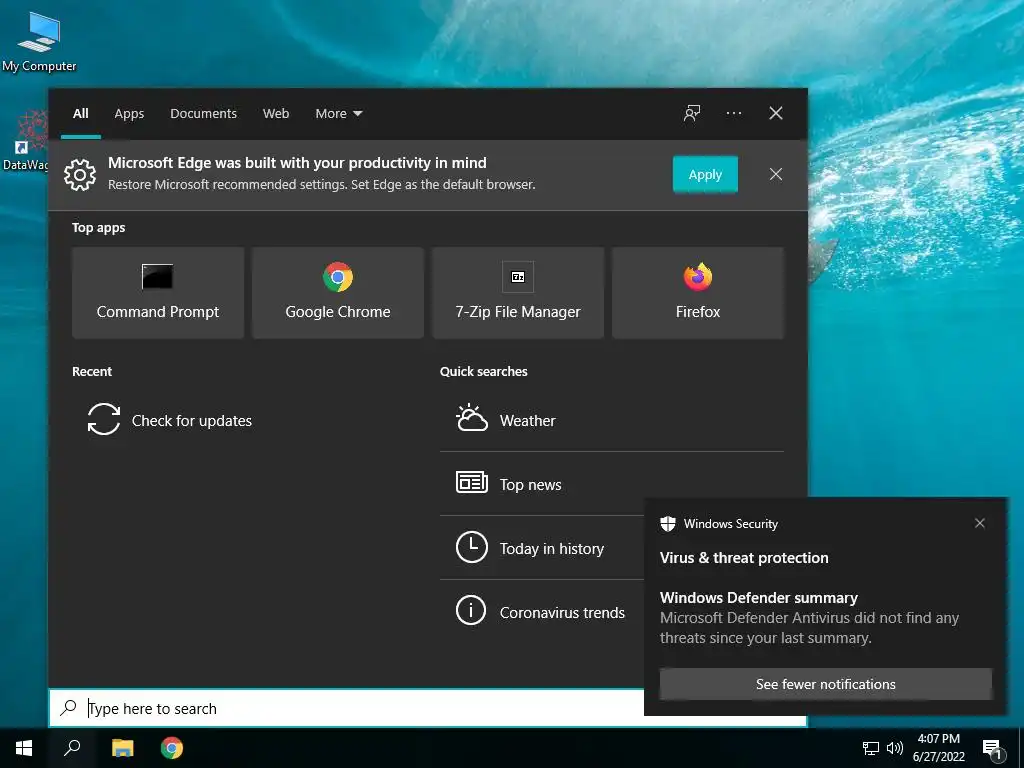Launch Firefox from Top apps
This screenshot has height=768, width=1024.
point(697,293)
